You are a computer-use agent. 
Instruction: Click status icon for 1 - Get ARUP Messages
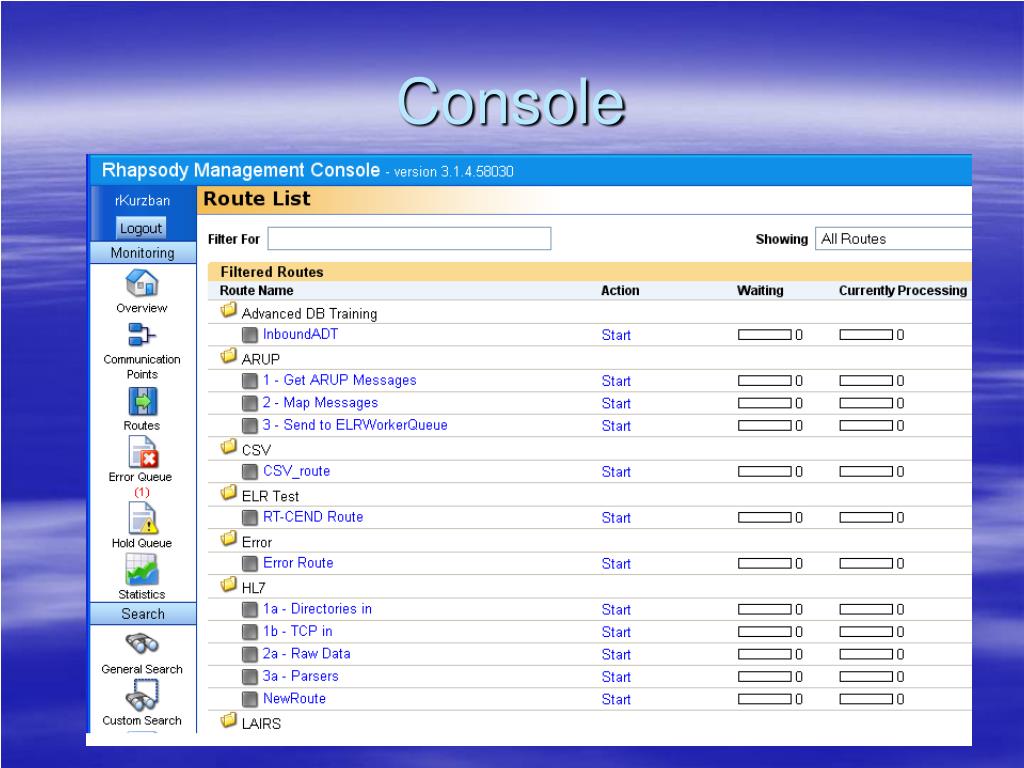[x=249, y=381]
